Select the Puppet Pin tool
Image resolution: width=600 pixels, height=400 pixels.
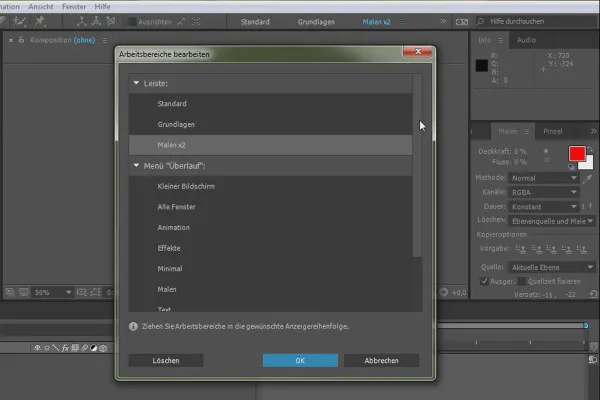click(x=40, y=21)
